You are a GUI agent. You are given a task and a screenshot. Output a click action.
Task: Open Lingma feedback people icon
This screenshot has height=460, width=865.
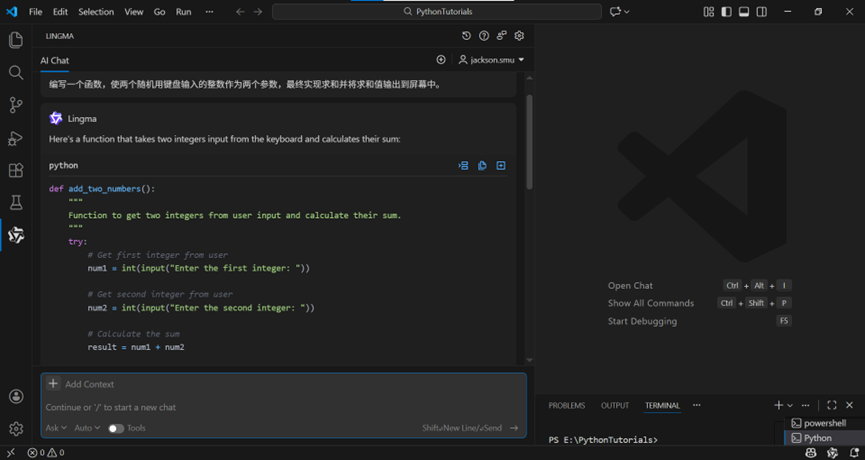[x=501, y=36]
